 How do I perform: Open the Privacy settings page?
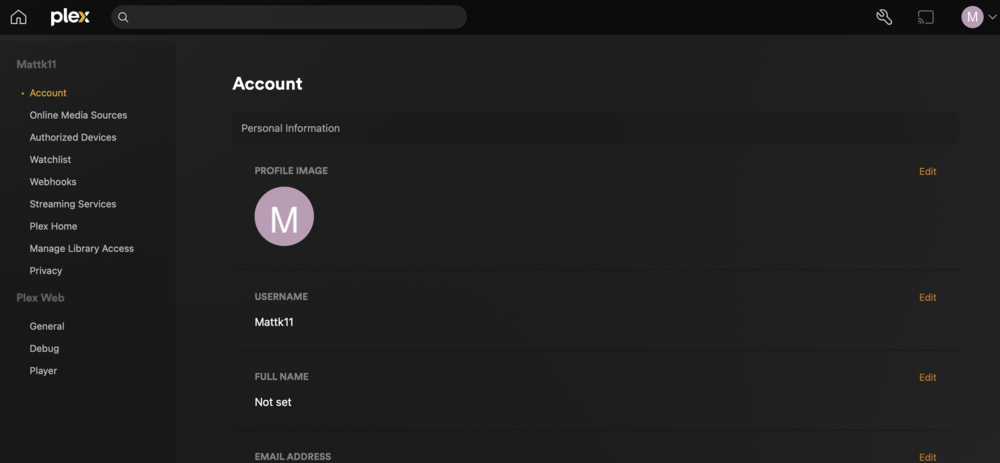tap(46, 271)
